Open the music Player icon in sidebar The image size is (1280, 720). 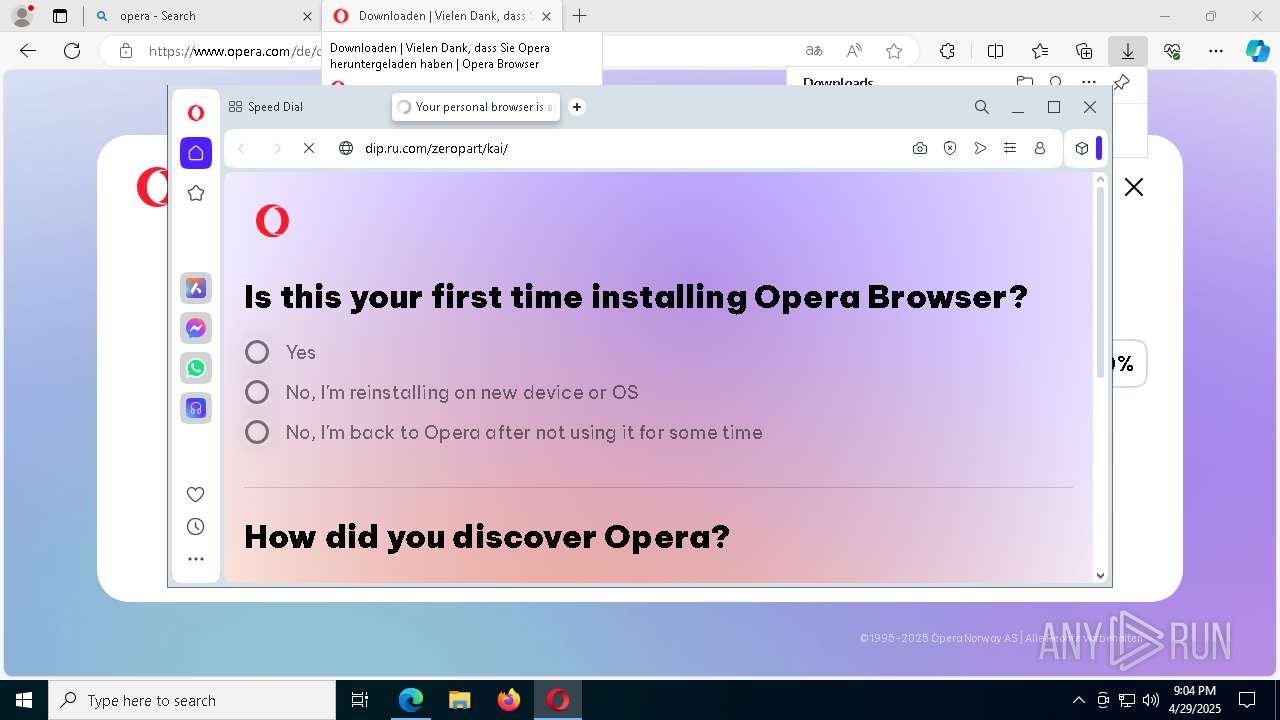(x=196, y=408)
